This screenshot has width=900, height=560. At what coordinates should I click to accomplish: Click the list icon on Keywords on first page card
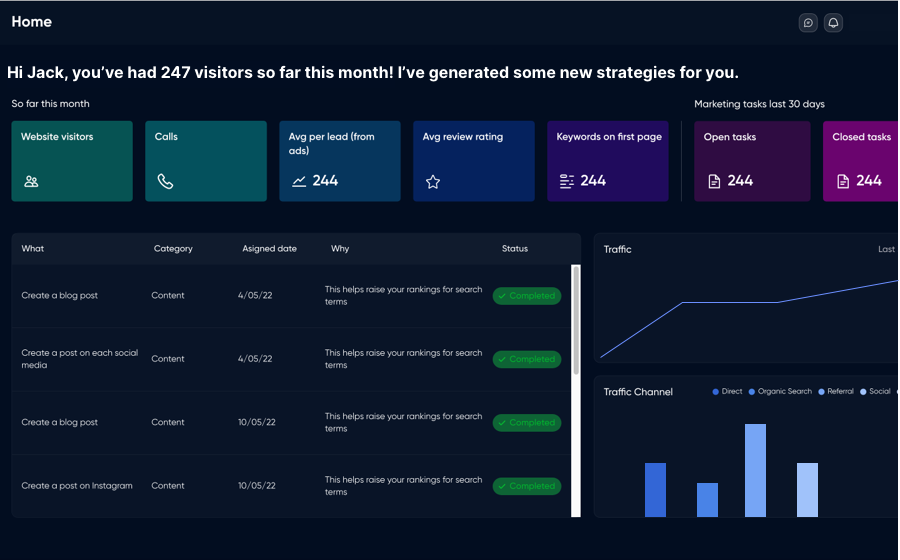(x=567, y=182)
